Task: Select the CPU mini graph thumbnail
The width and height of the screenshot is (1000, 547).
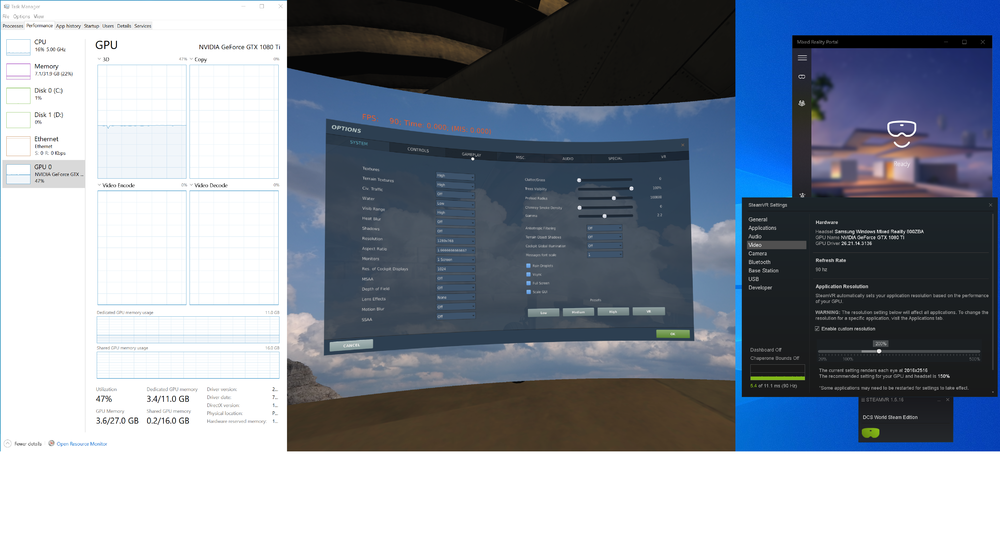Action: [18, 47]
